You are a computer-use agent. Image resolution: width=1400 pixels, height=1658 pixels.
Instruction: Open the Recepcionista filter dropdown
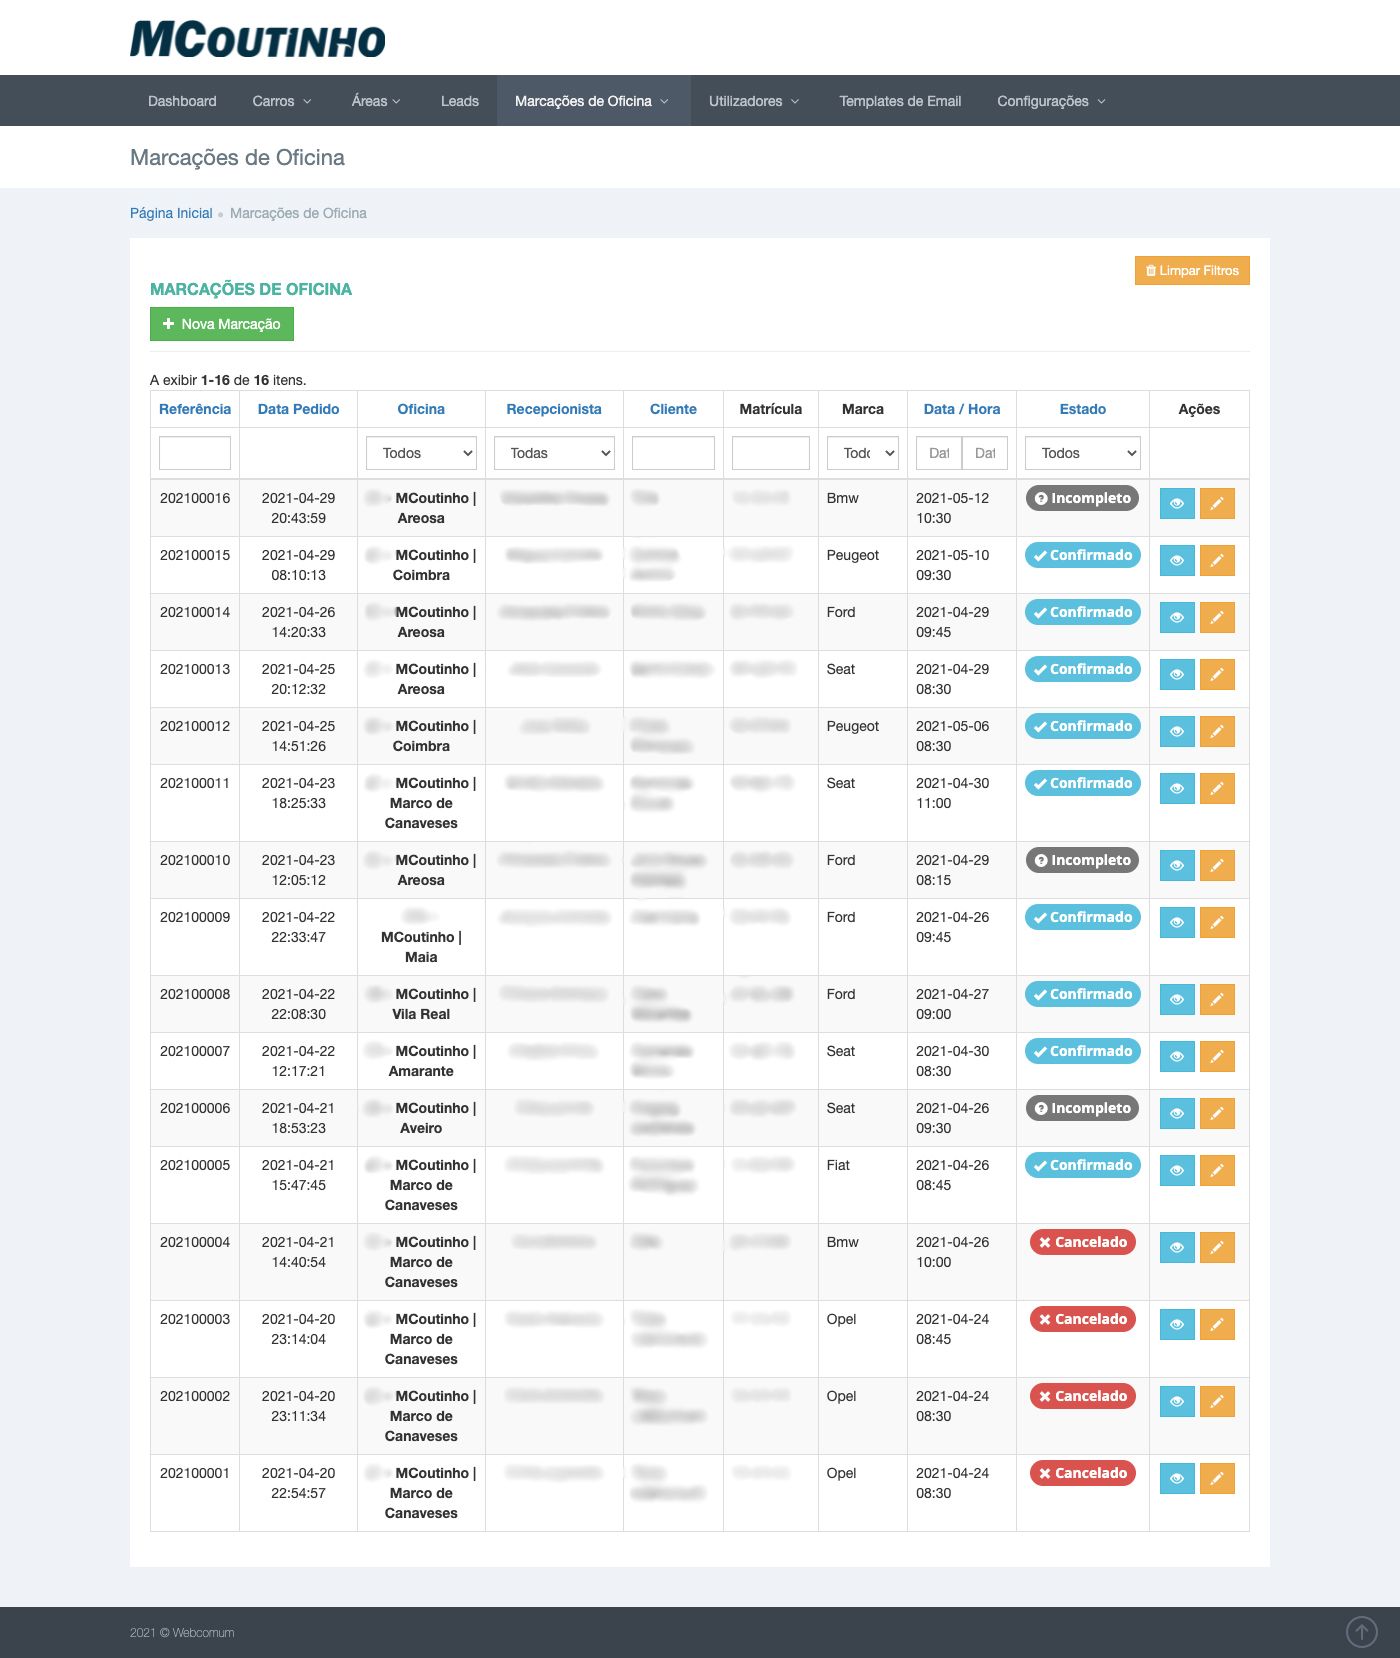pos(554,453)
